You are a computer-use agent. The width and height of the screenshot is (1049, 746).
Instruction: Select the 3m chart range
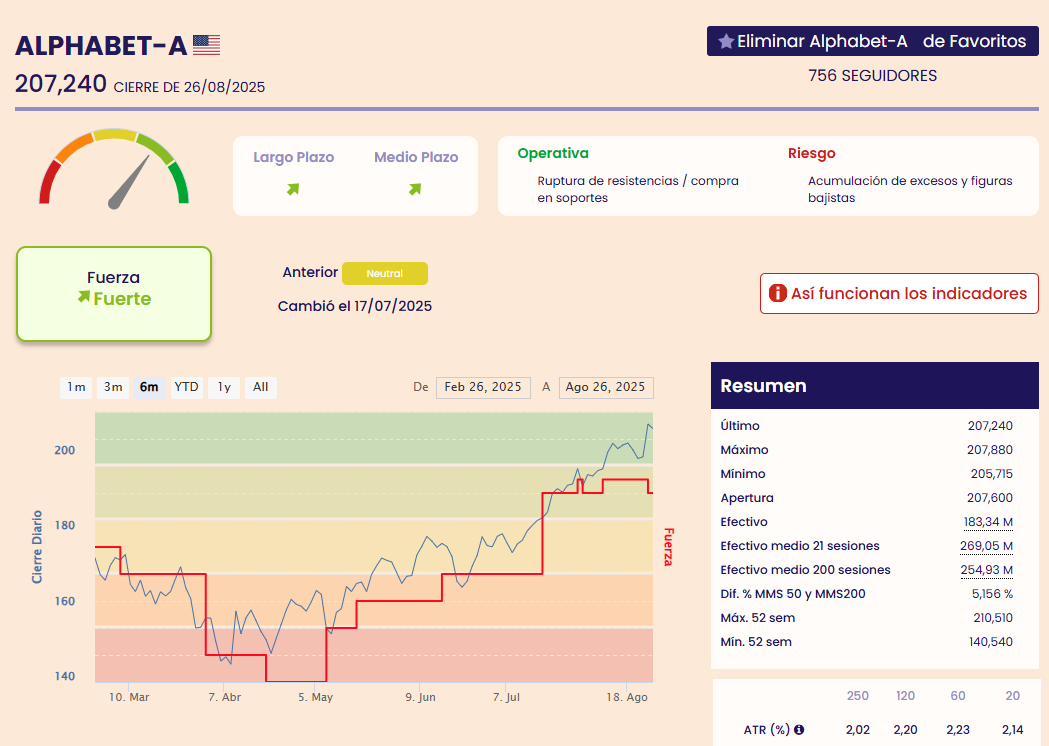113,387
